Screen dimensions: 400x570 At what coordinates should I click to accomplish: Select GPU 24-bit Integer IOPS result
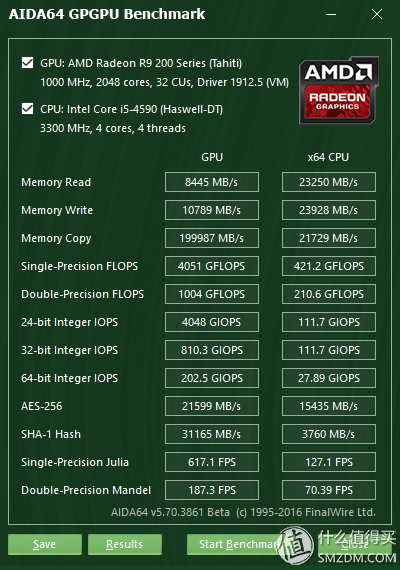[x=212, y=322]
